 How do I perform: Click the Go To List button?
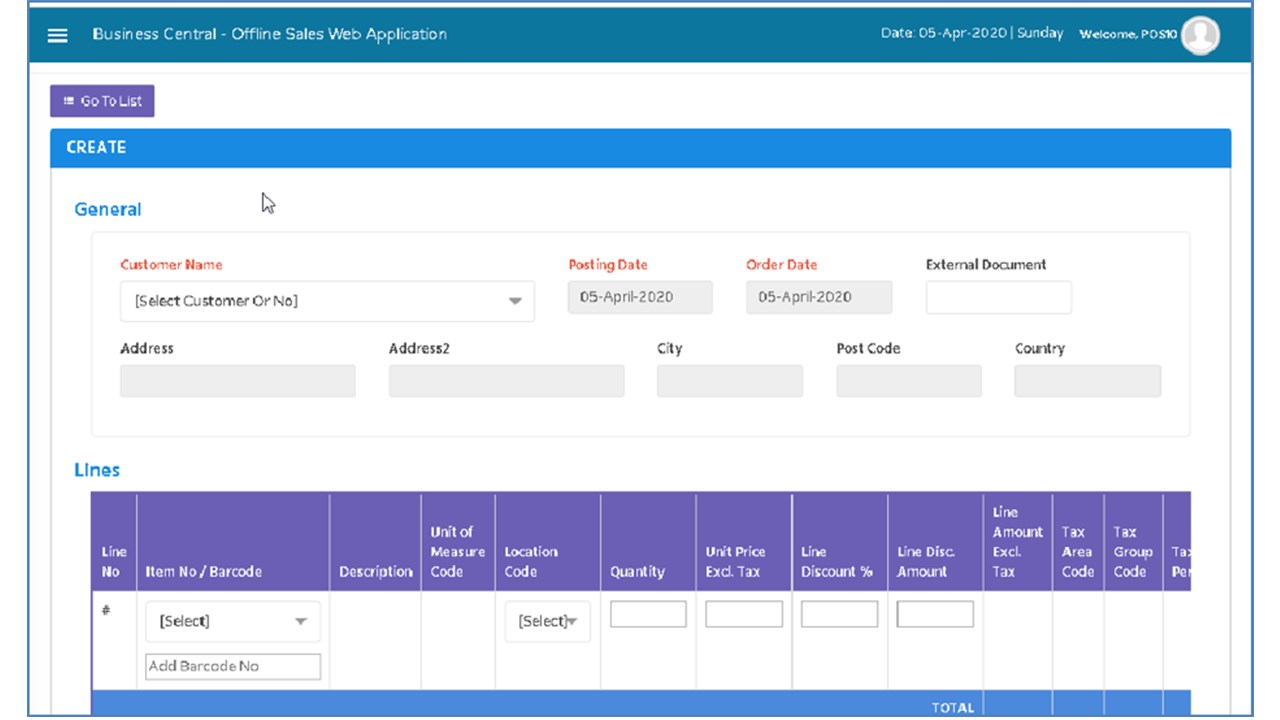click(102, 101)
